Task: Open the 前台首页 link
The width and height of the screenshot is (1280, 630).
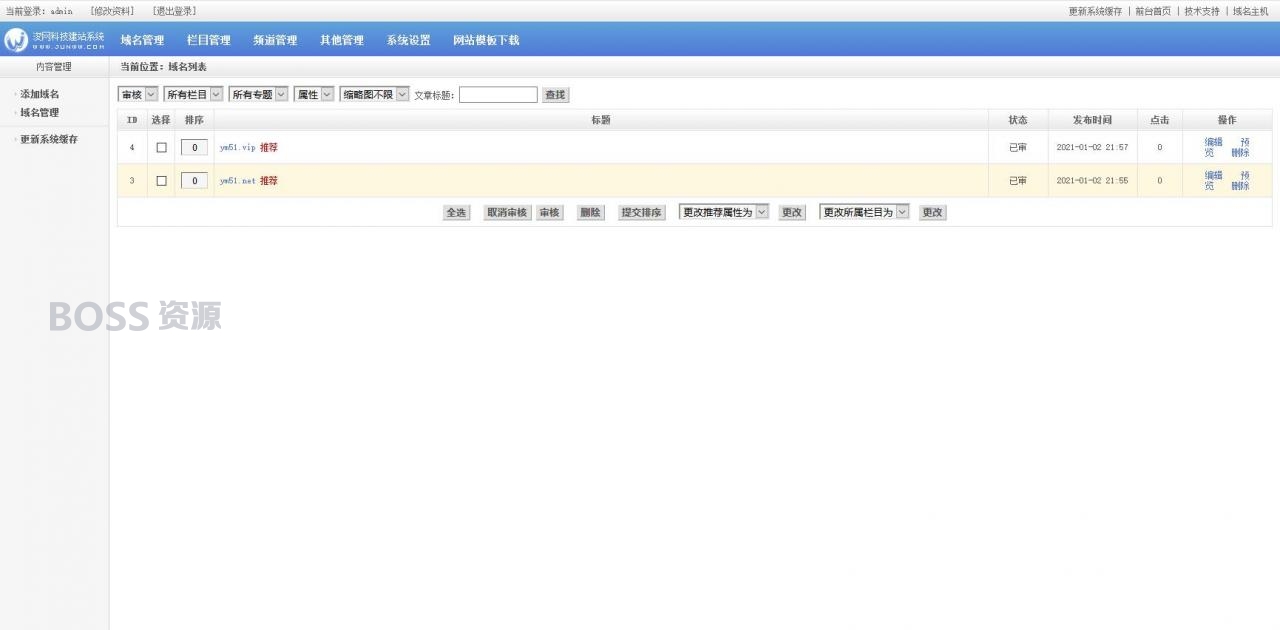Action: pos(1152,11)
